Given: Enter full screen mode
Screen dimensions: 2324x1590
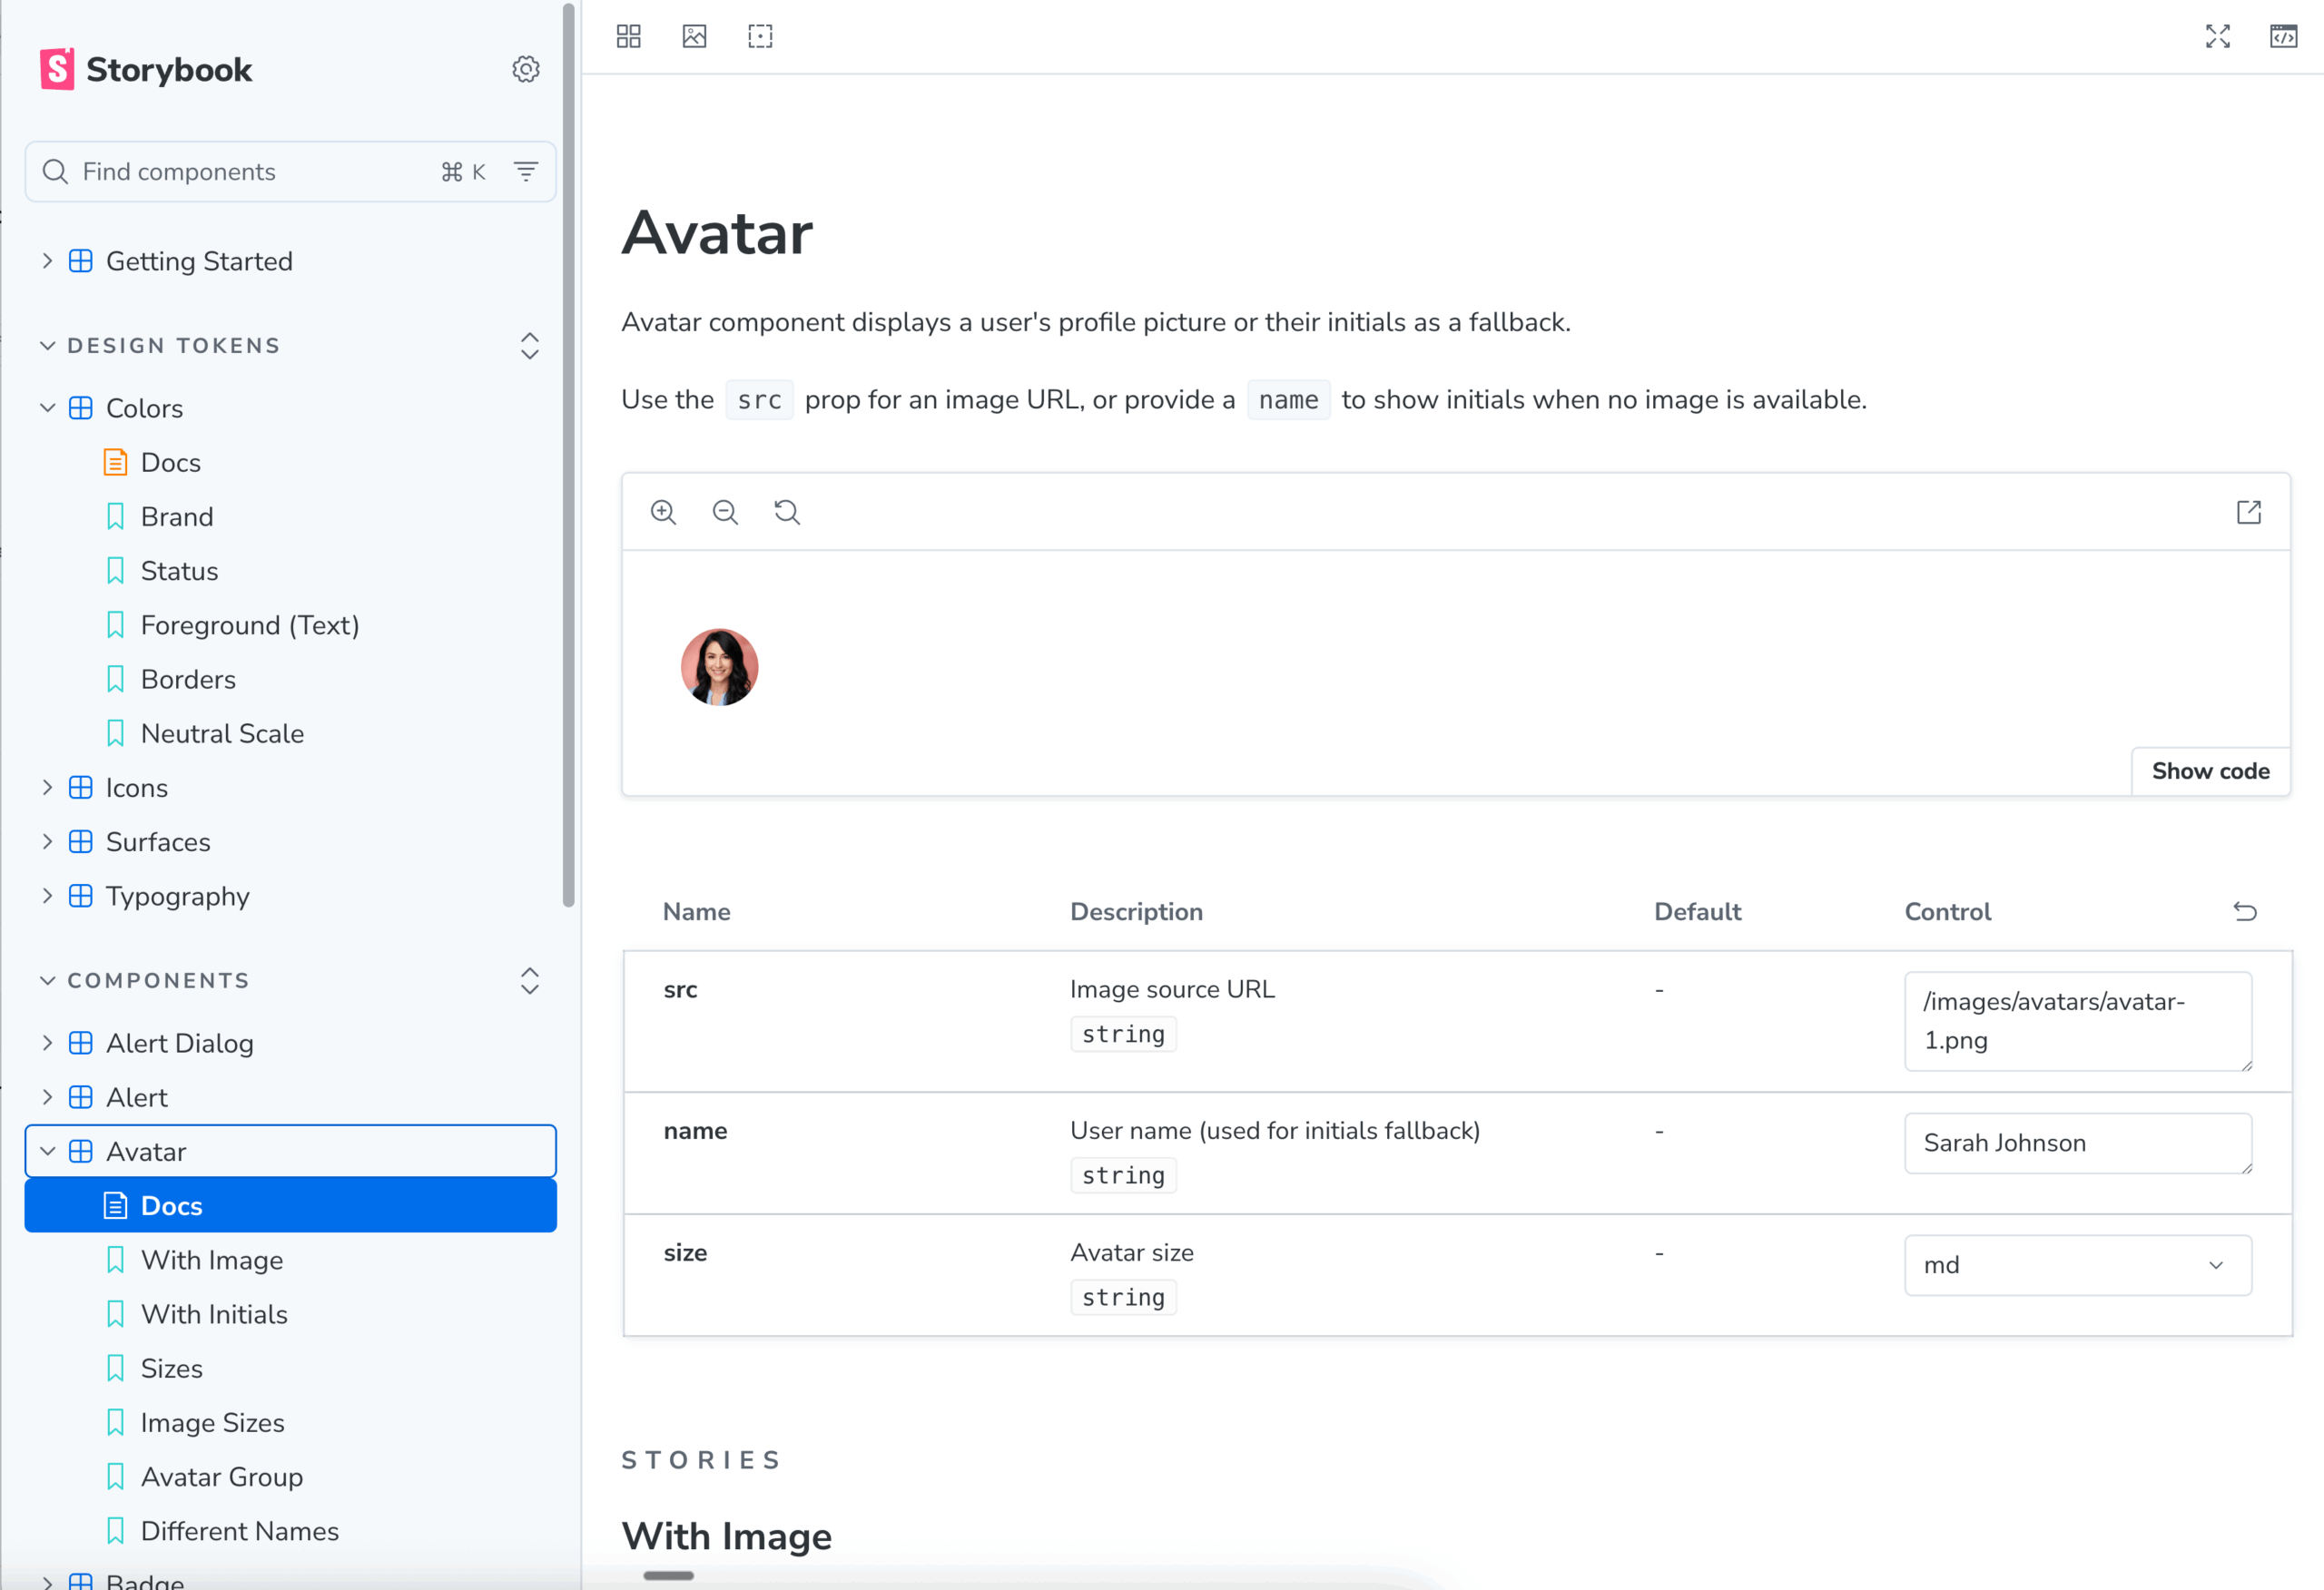Looking at the screenshot, I should click(x=2217, y=37).
